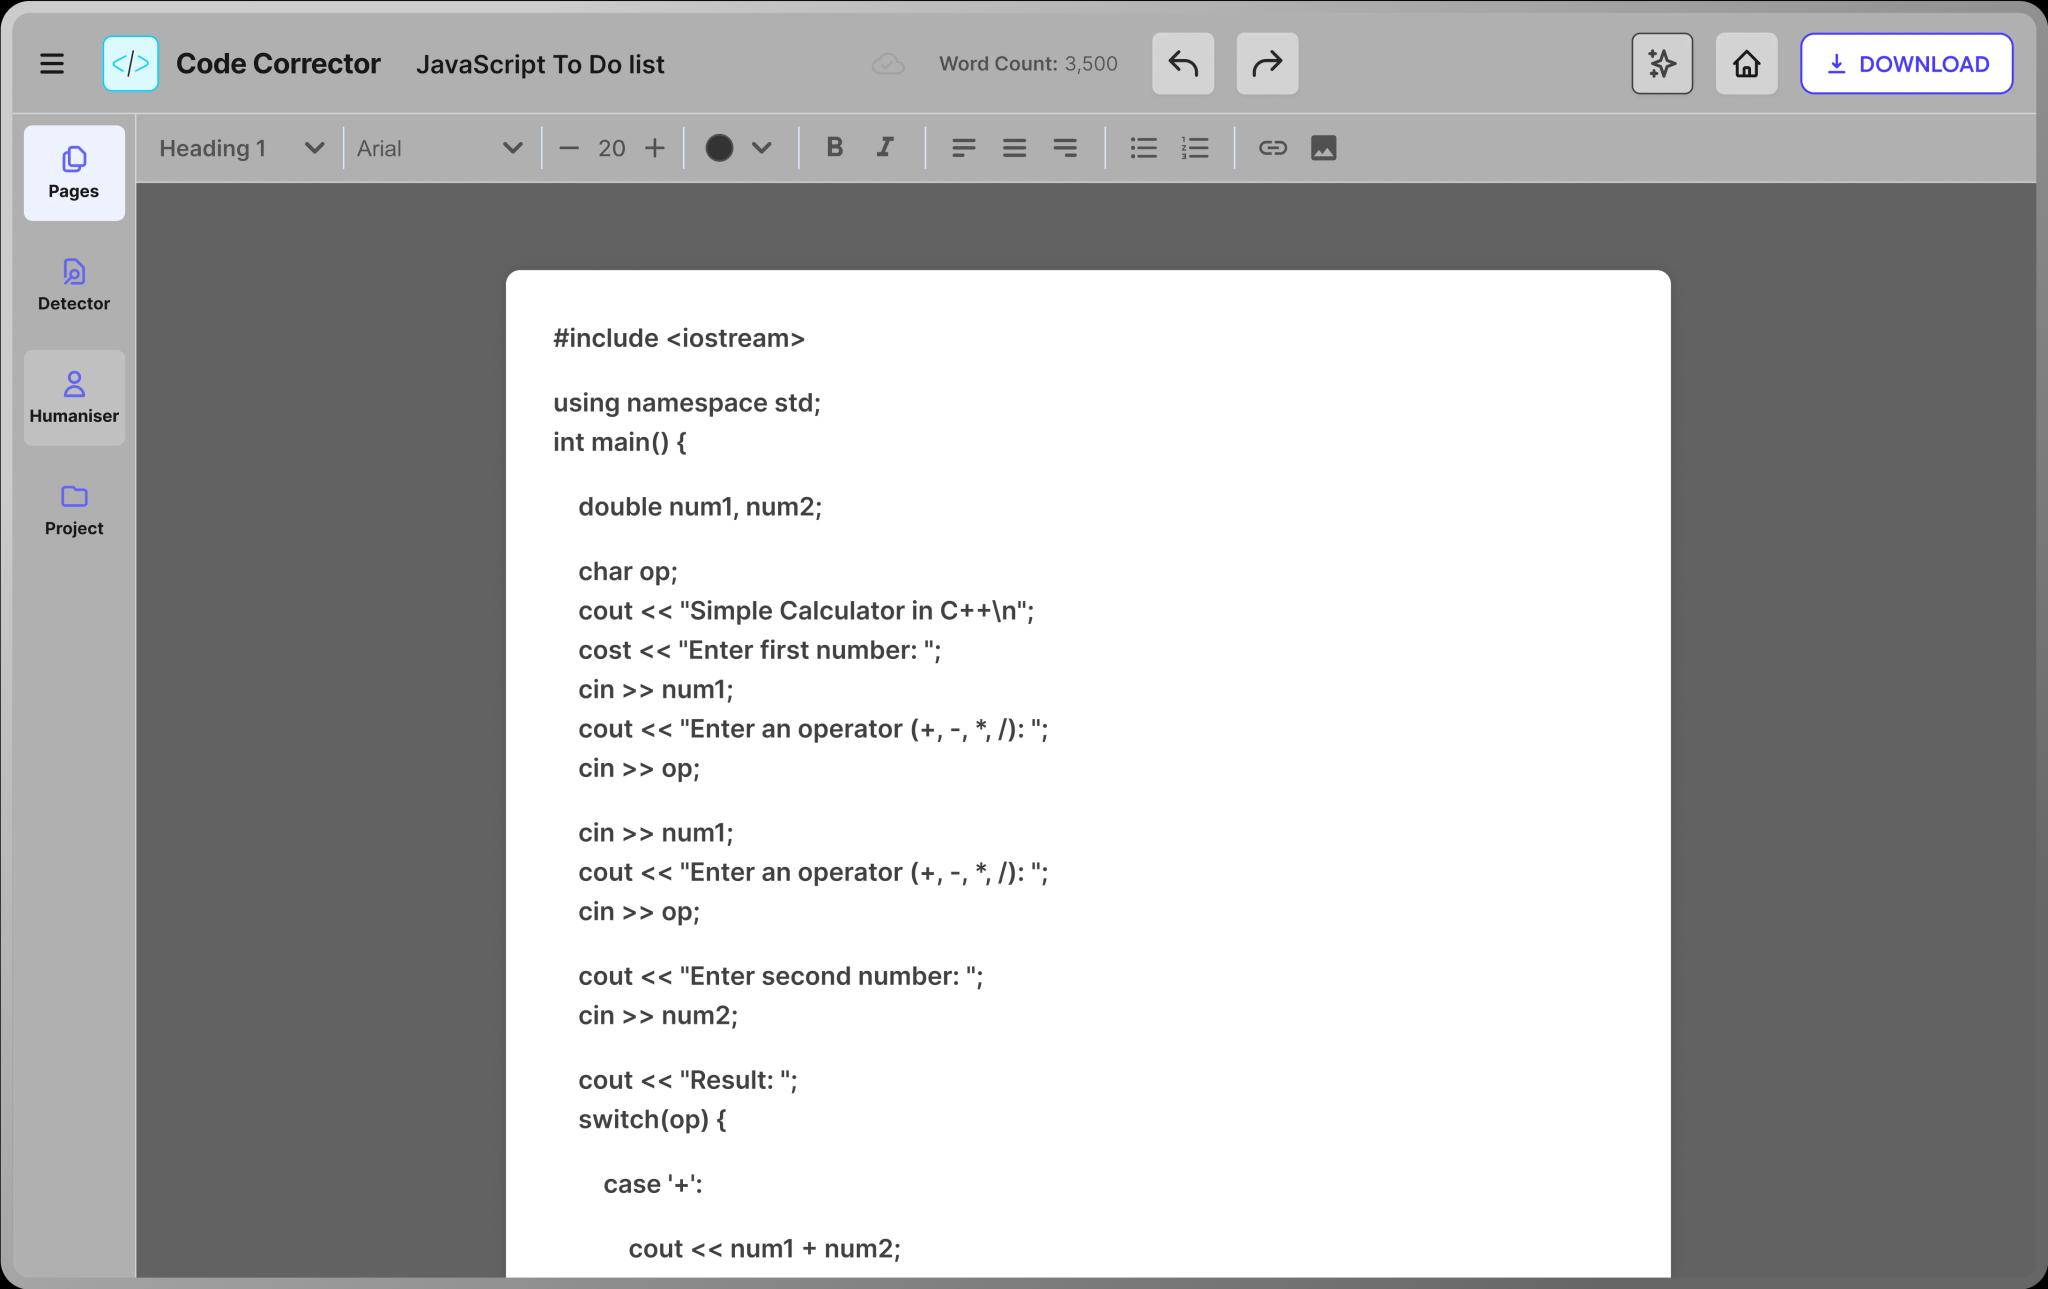Toggle italic formatting
Viewport: 2048px width, 1289px height.
(885, 148)
